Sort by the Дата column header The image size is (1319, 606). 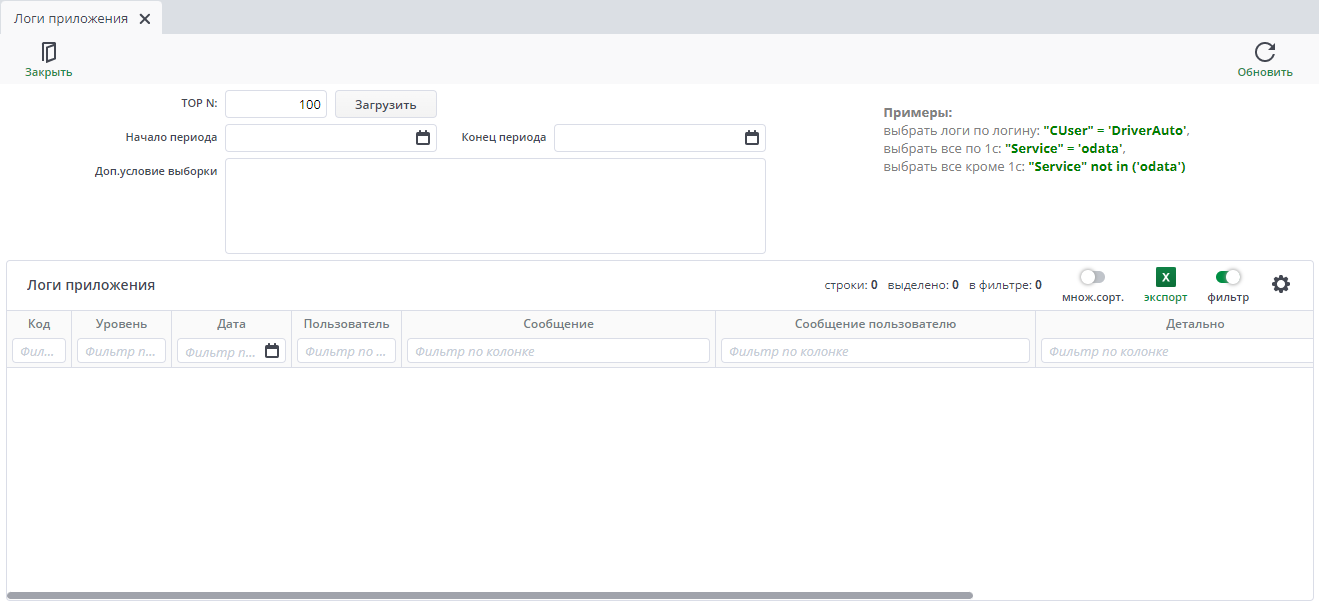tap(231, 324)
